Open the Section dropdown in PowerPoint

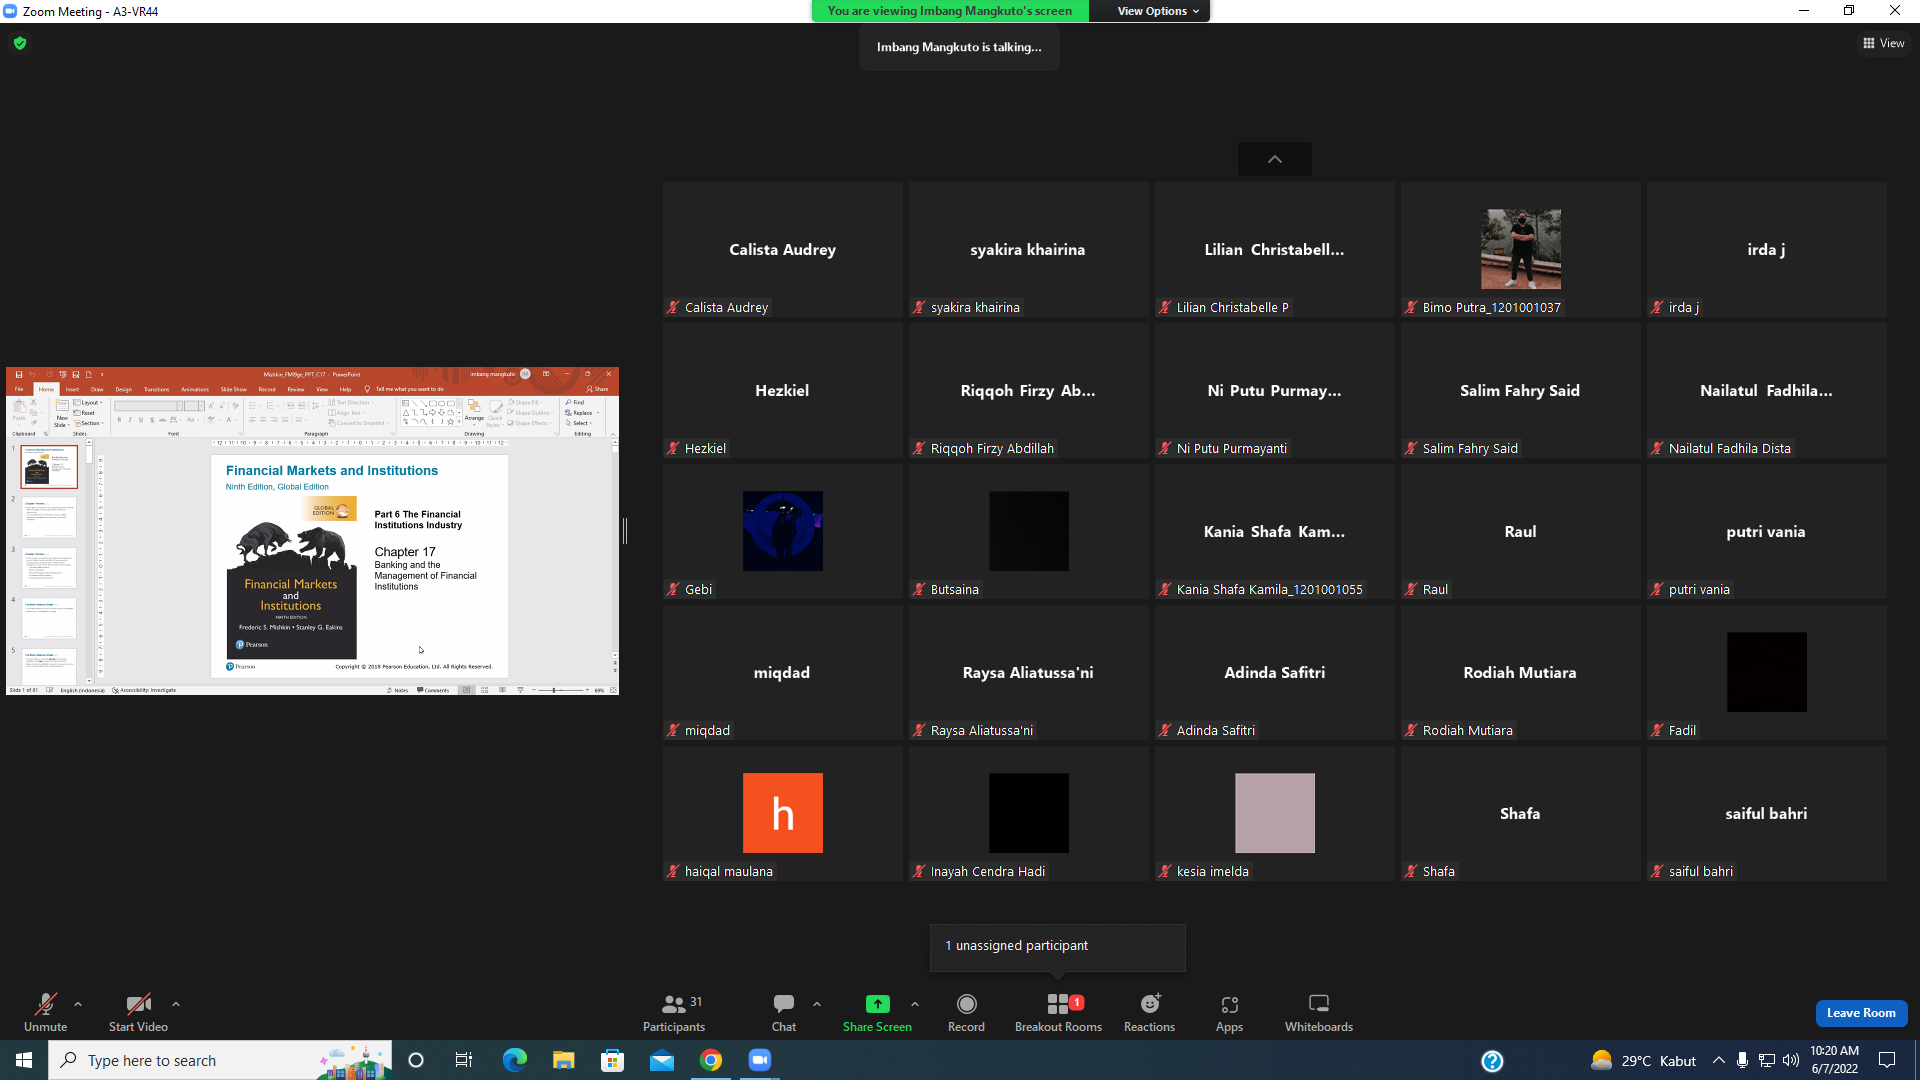(89, 423)
